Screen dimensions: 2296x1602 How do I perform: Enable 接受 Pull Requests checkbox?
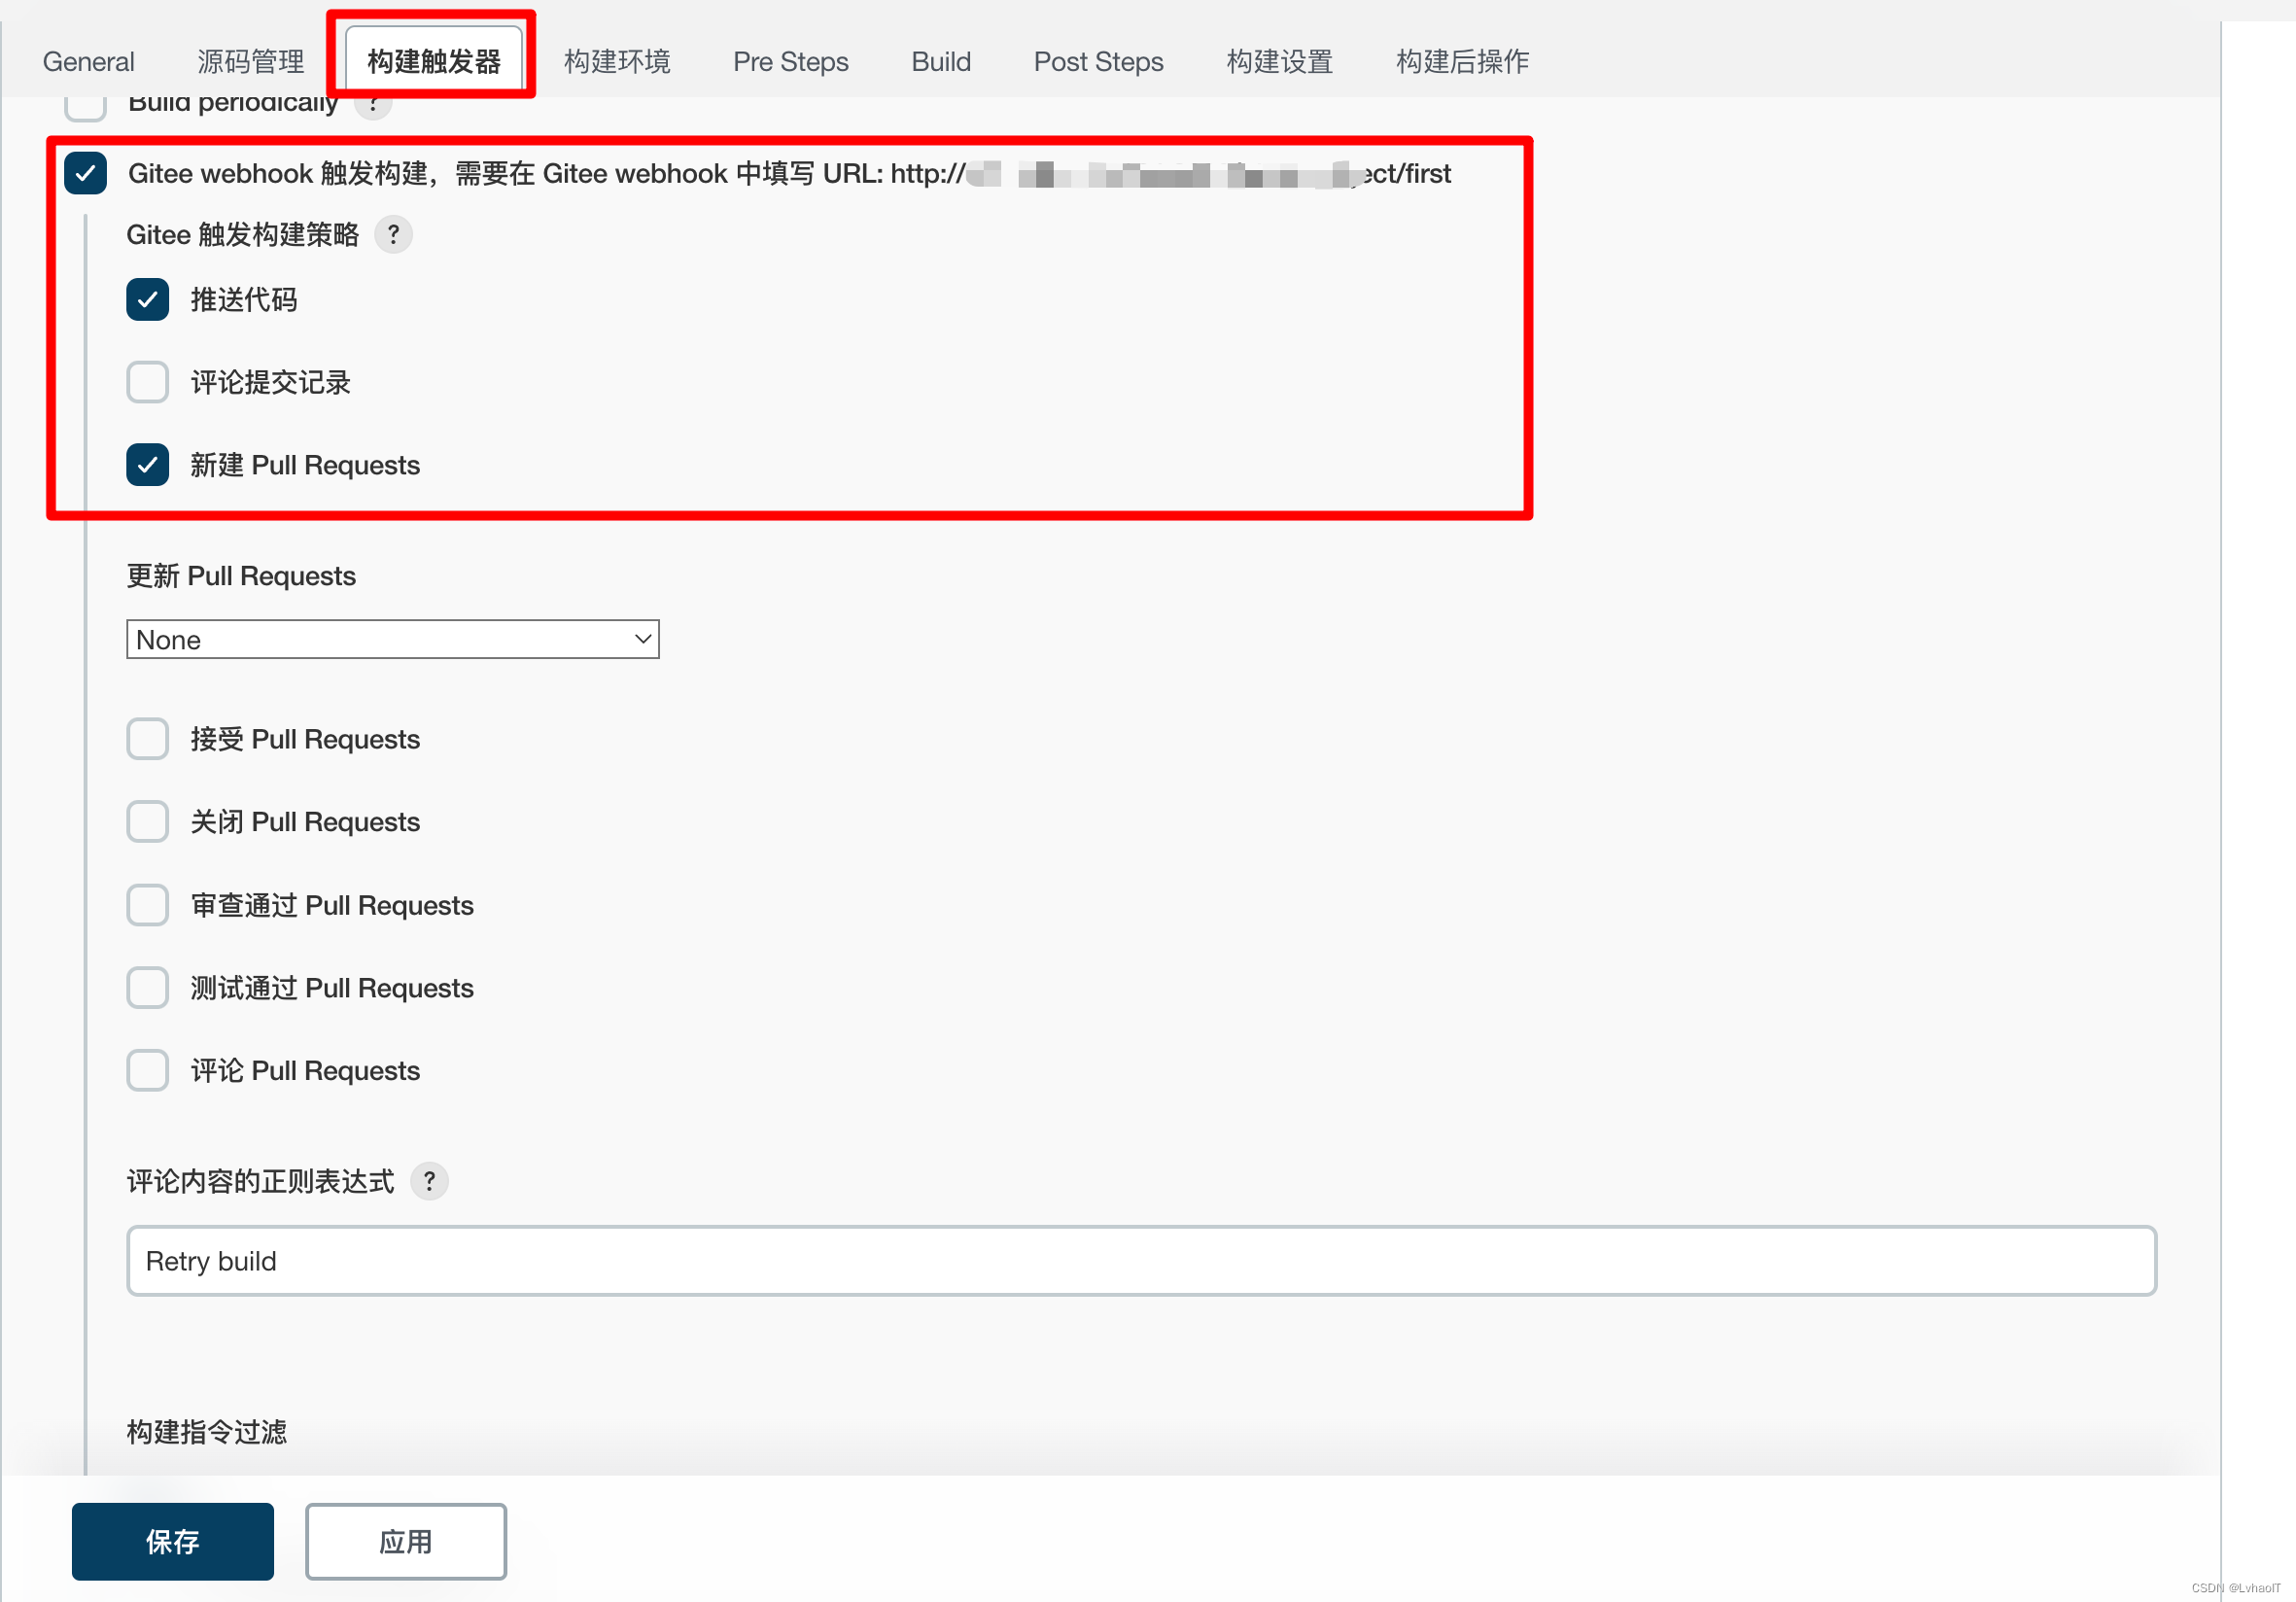coord(147,739)
